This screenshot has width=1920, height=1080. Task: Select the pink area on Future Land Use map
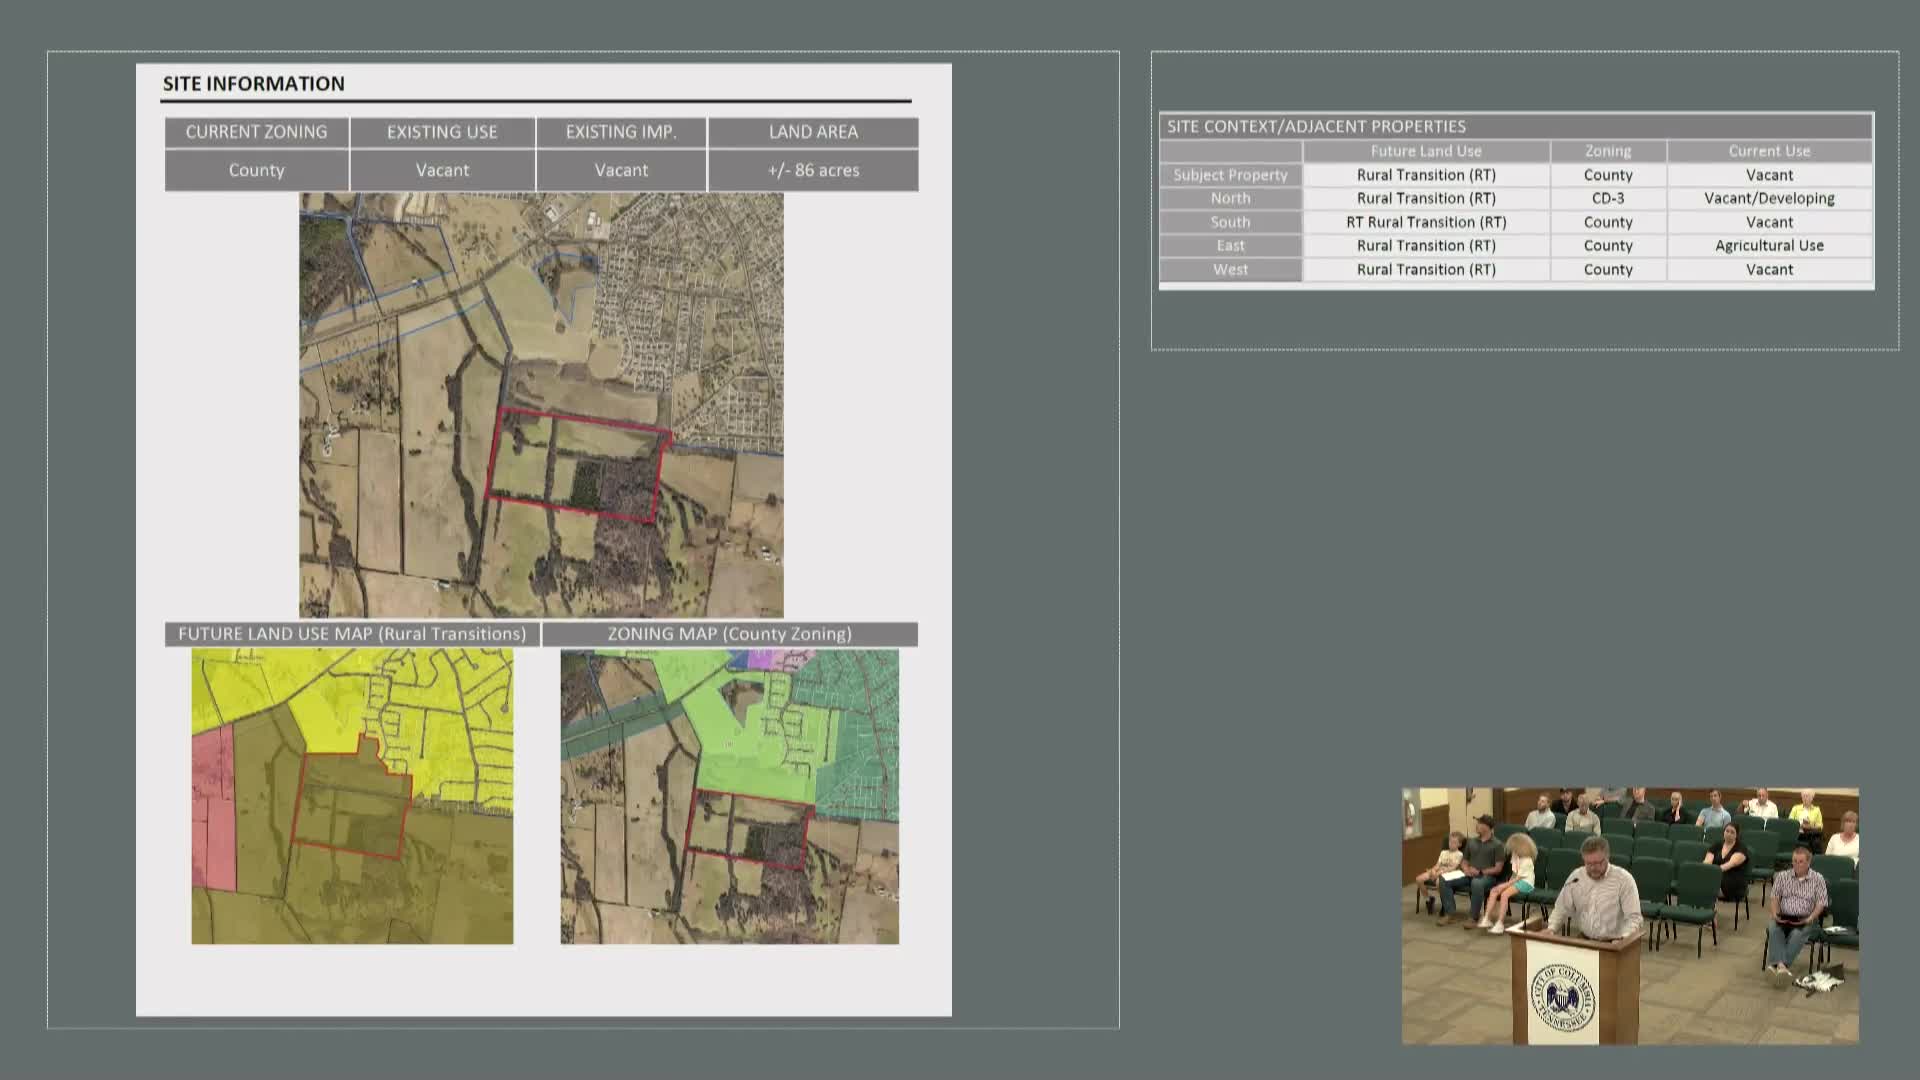click(x=213, y=807)
